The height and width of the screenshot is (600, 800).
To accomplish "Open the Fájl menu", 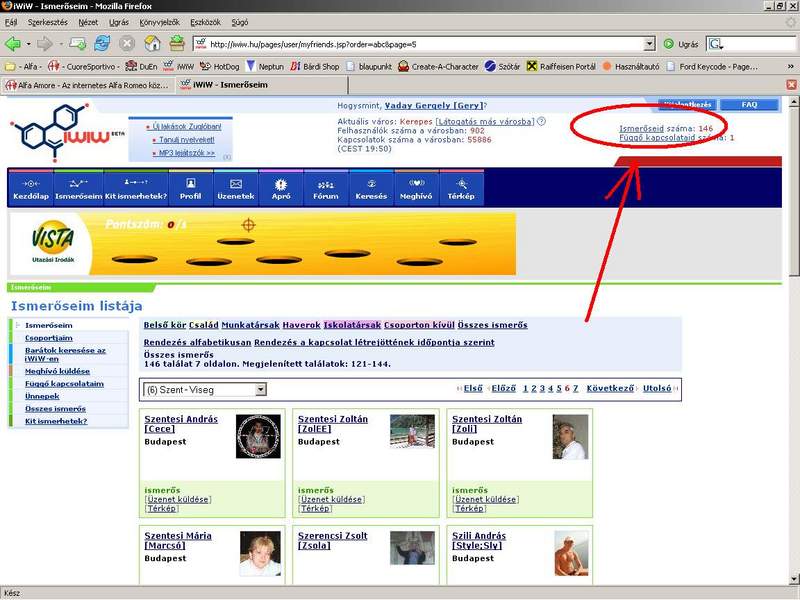I will [11, 22].
